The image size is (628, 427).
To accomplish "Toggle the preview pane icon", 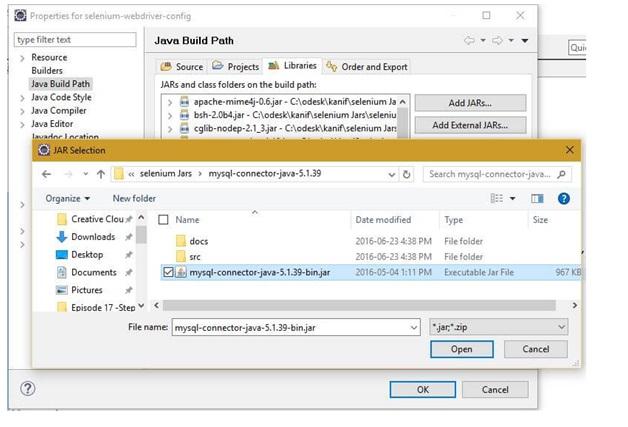I will pyautogui.click(x=537, y=199).
